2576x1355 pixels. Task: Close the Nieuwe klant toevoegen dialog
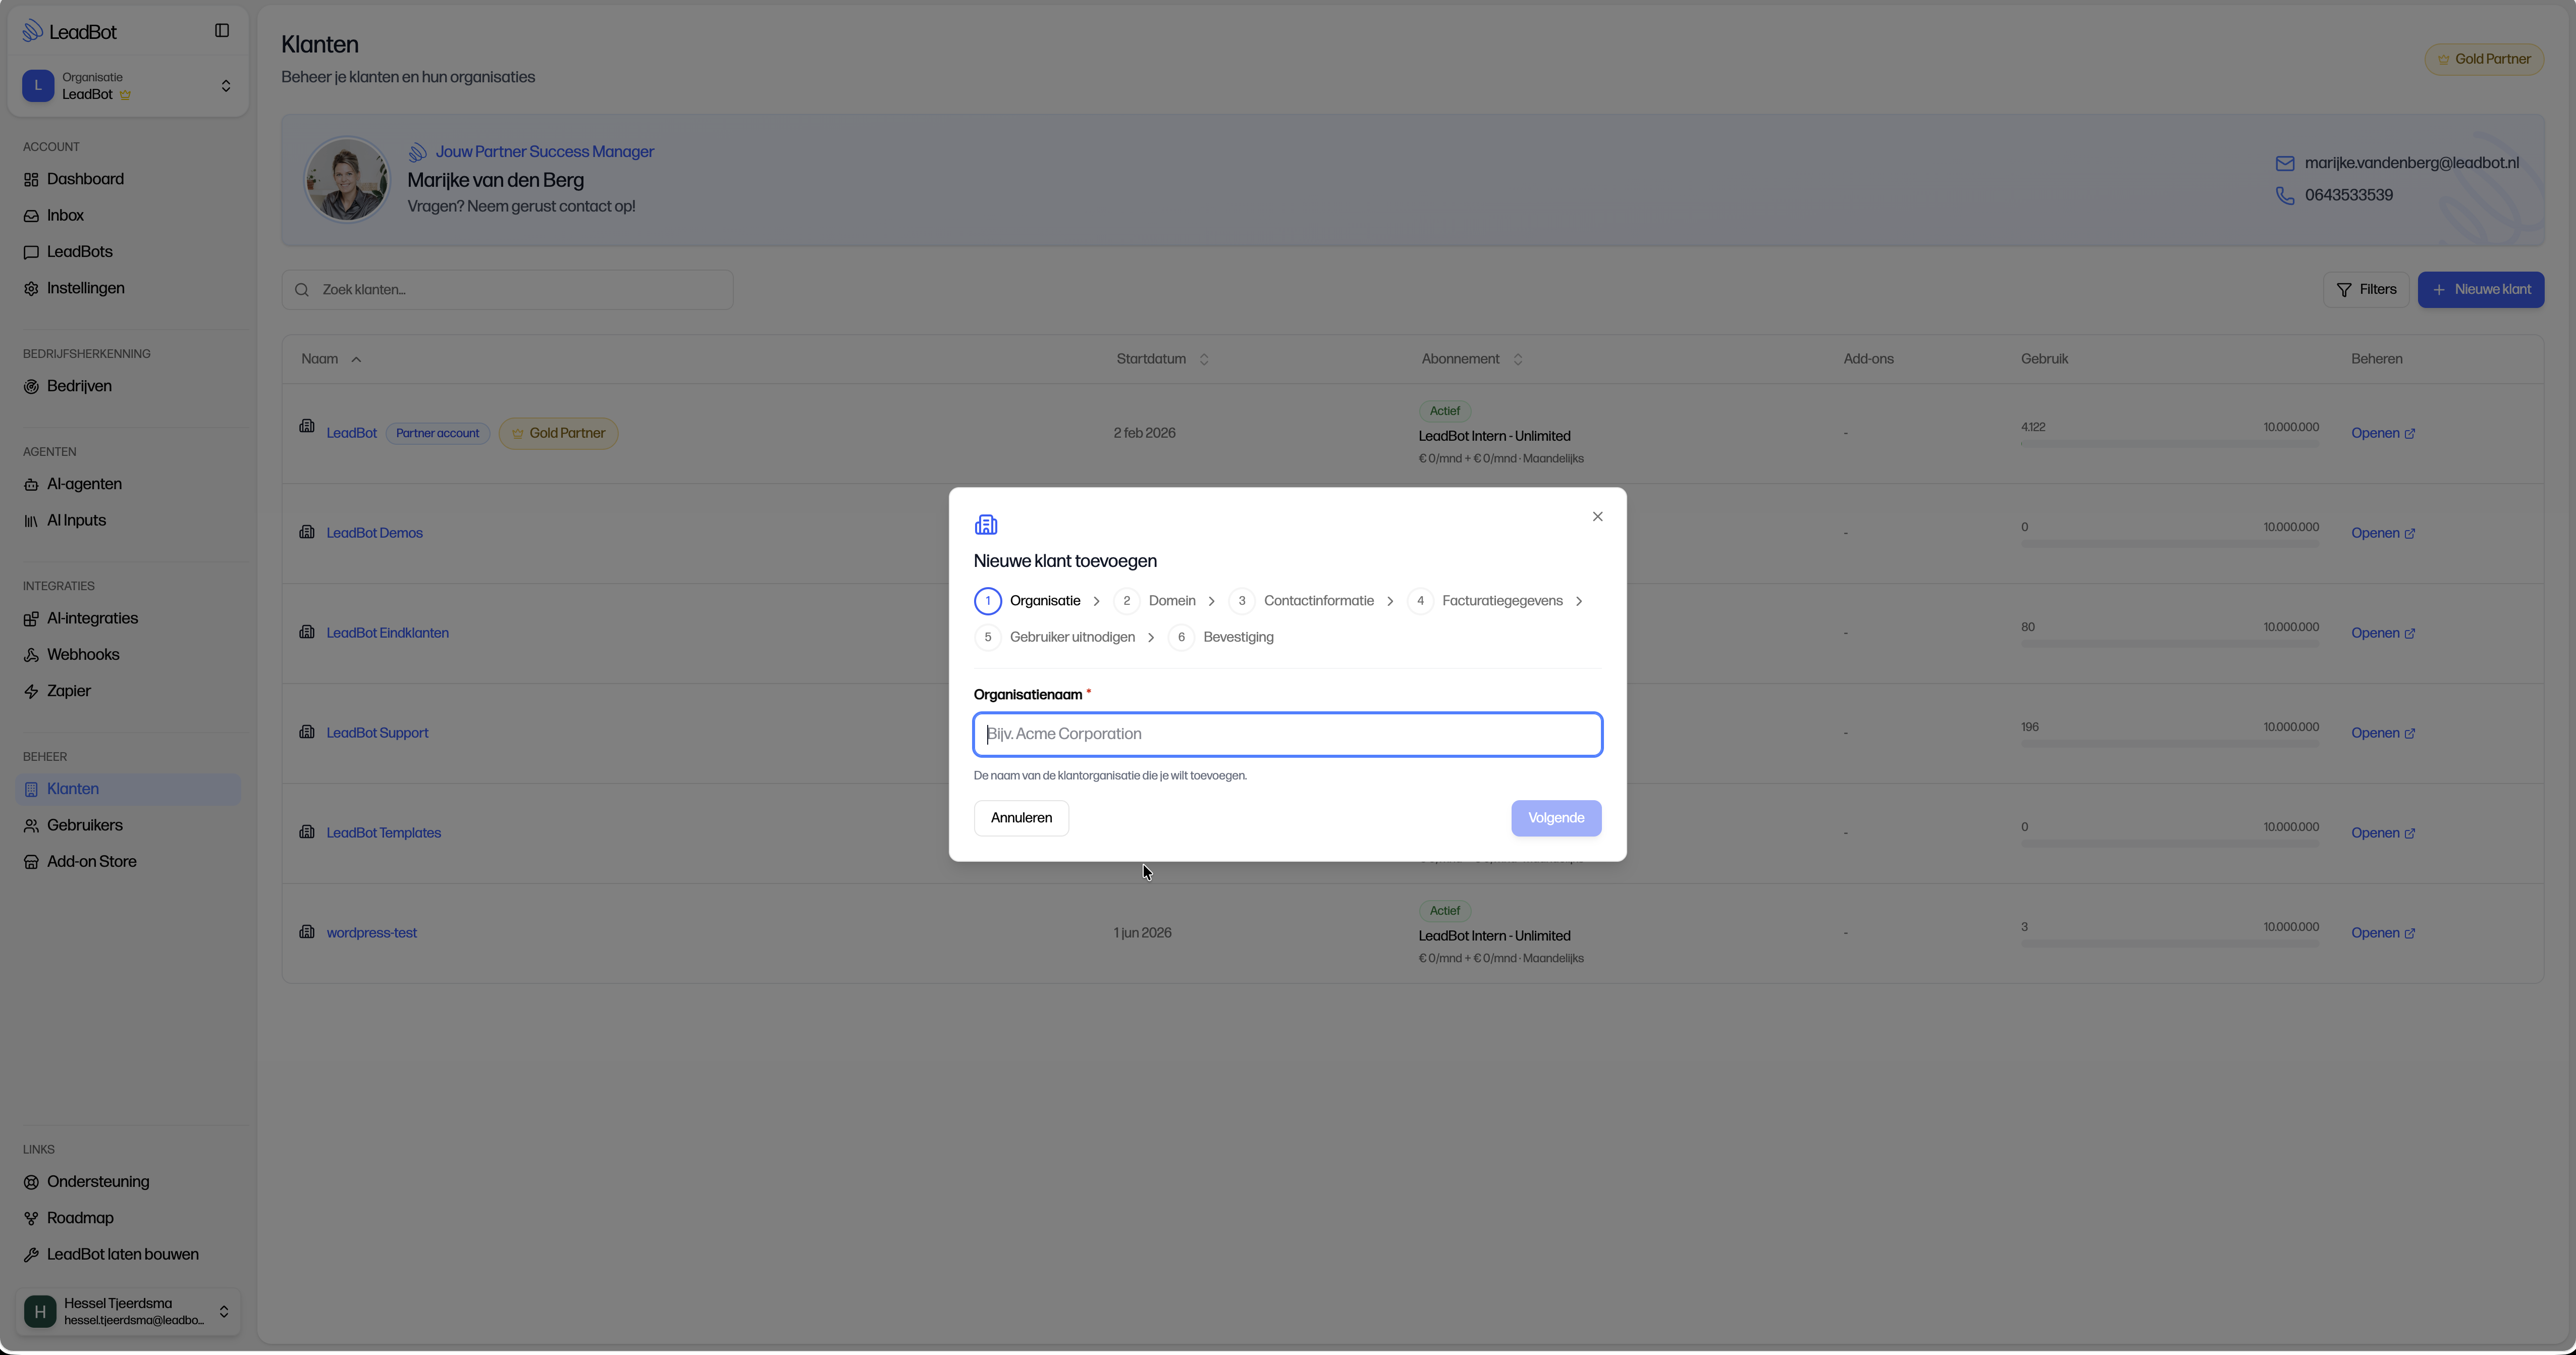(x=1597, y=517)
